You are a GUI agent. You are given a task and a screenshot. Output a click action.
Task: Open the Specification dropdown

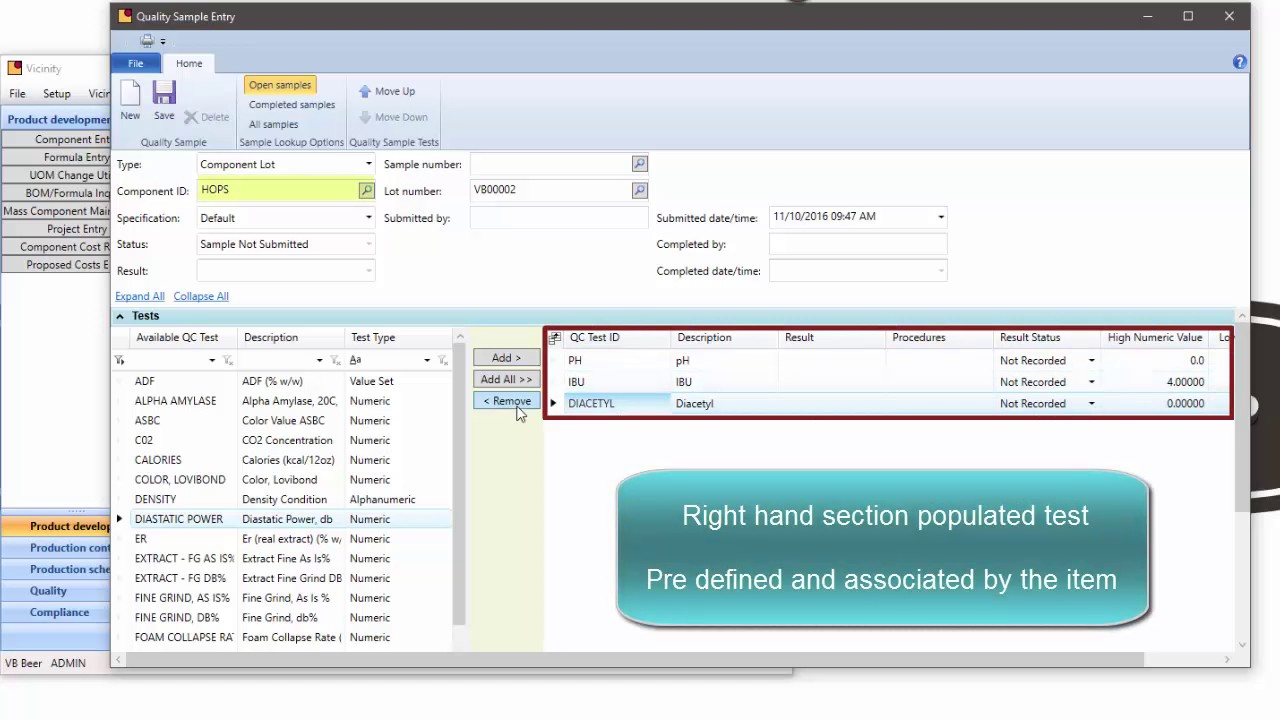[368, 218]
